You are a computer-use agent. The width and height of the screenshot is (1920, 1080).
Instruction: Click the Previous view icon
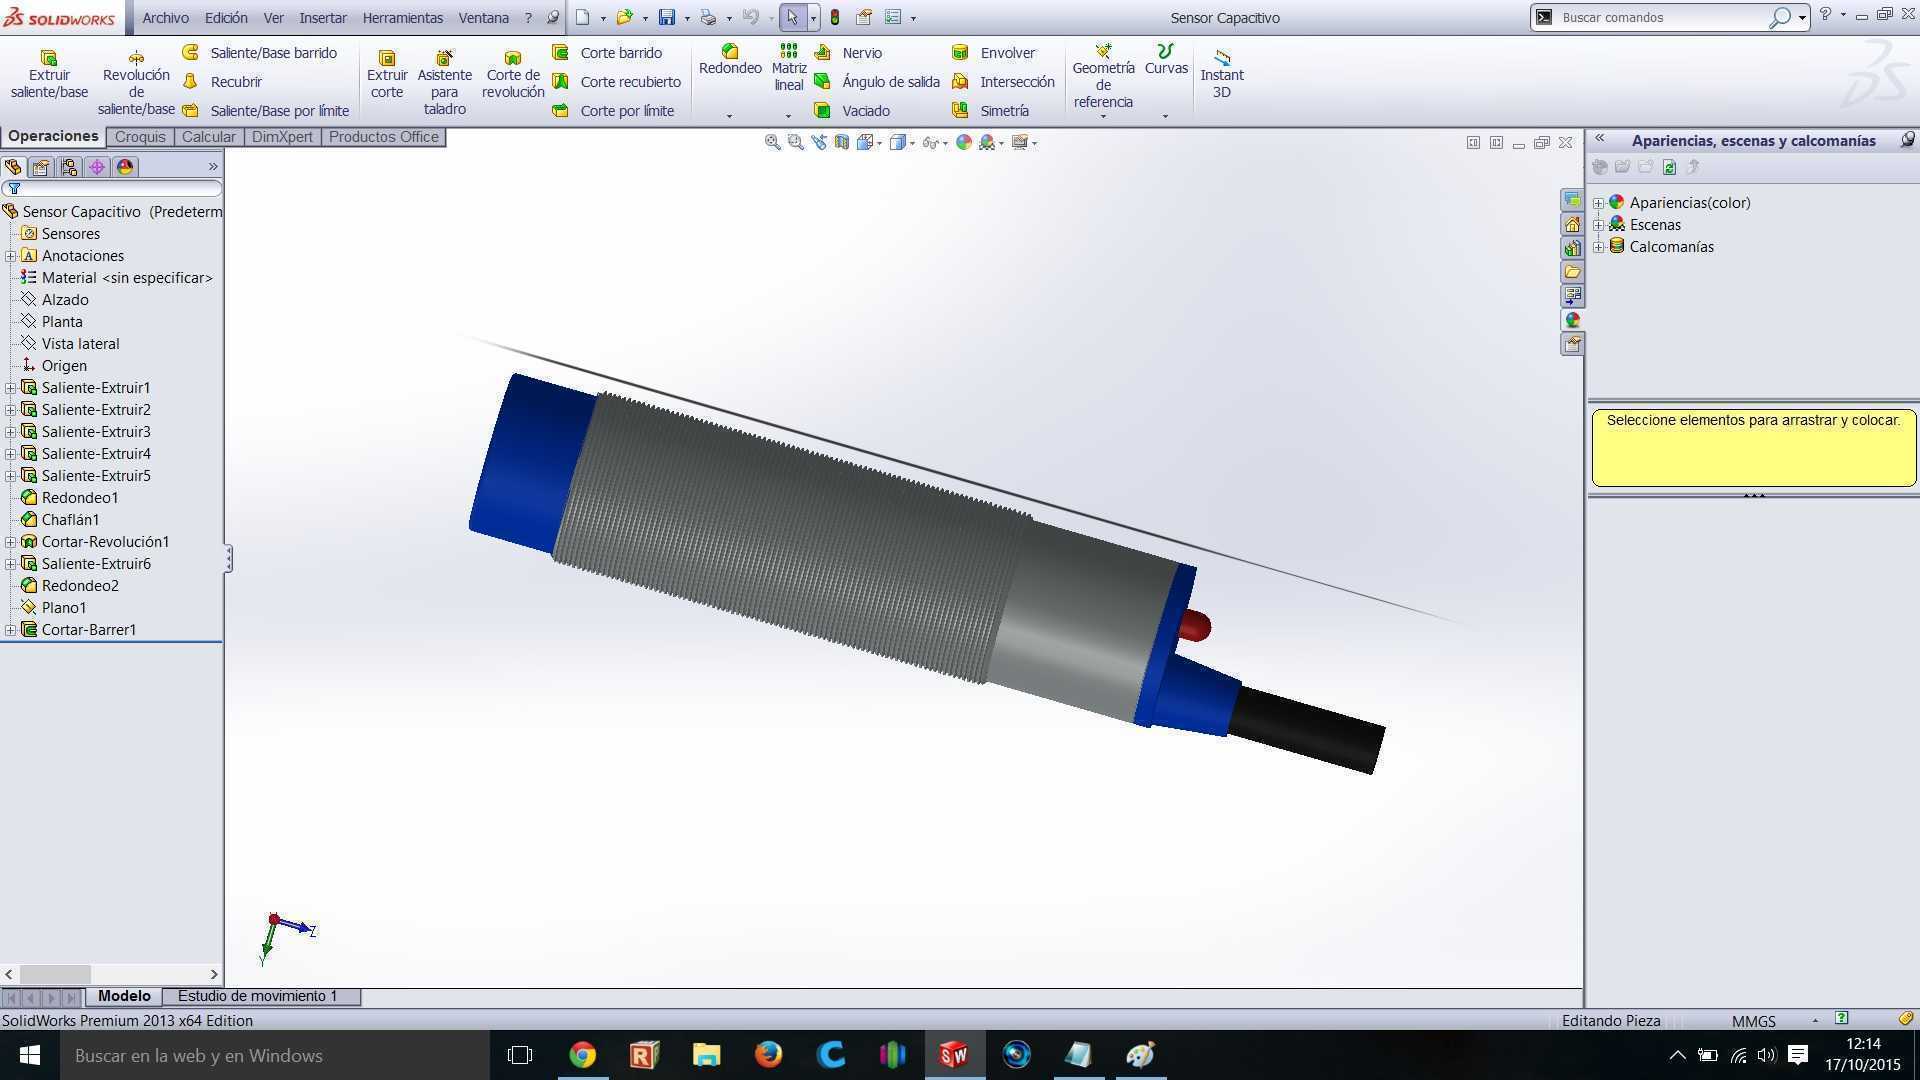819,143
